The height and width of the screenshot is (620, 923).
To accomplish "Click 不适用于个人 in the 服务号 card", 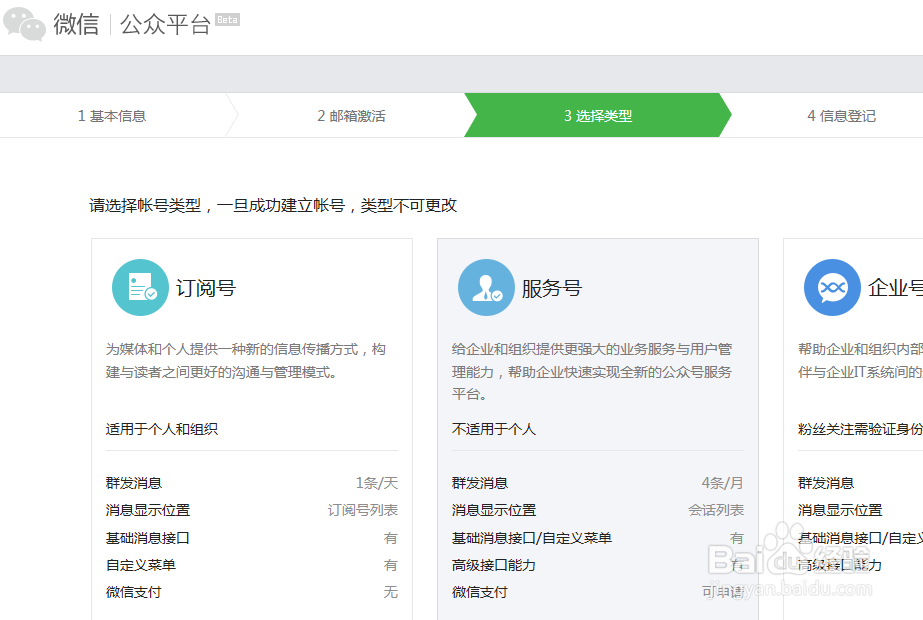I will tap(494, 429).
